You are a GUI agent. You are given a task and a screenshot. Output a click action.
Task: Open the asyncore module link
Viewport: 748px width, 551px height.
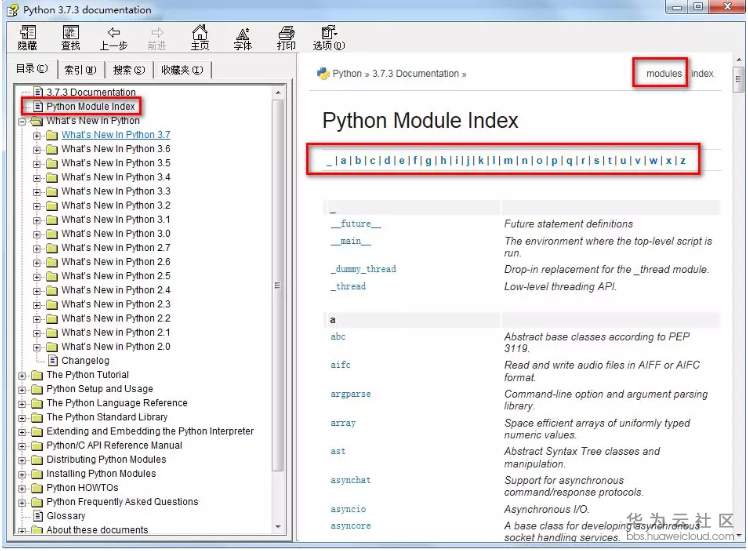351,526
